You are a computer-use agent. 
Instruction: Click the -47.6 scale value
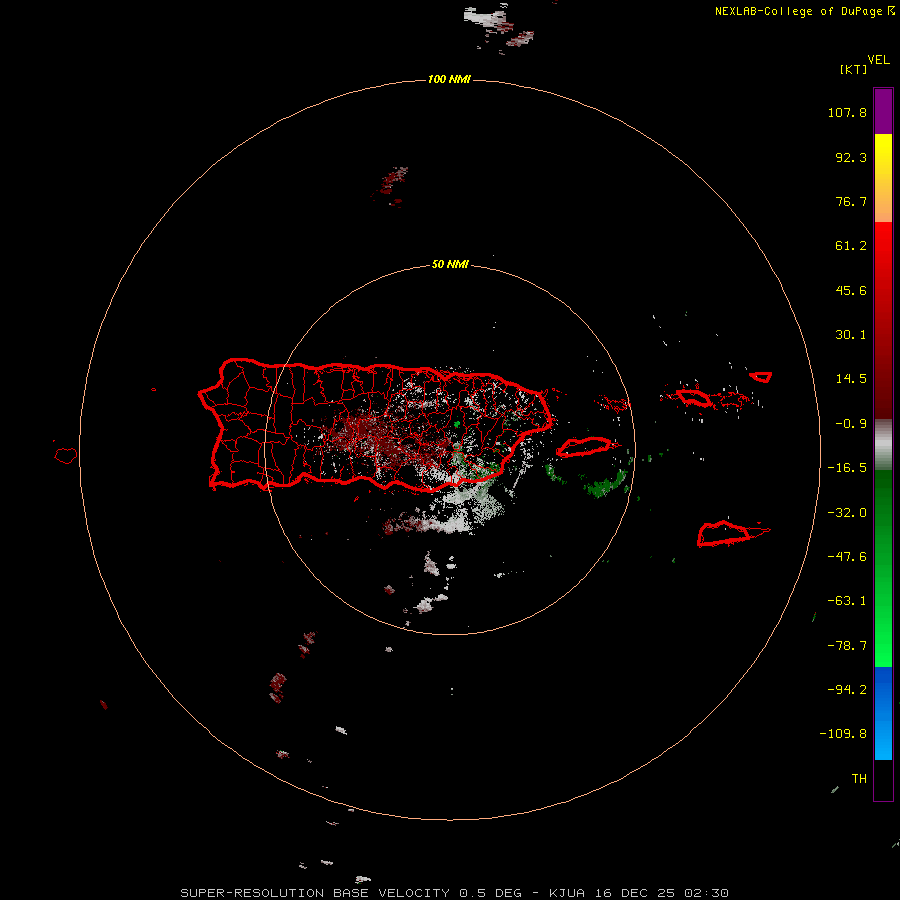(x=847, y=557)
